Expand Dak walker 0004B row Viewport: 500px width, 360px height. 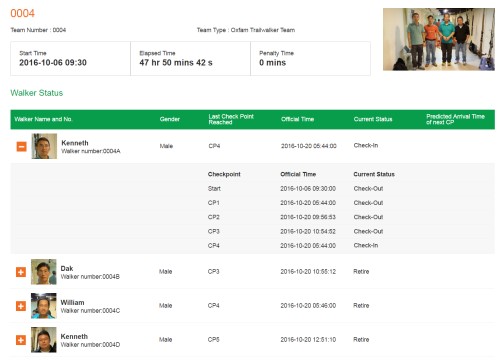tap(21, 272)
